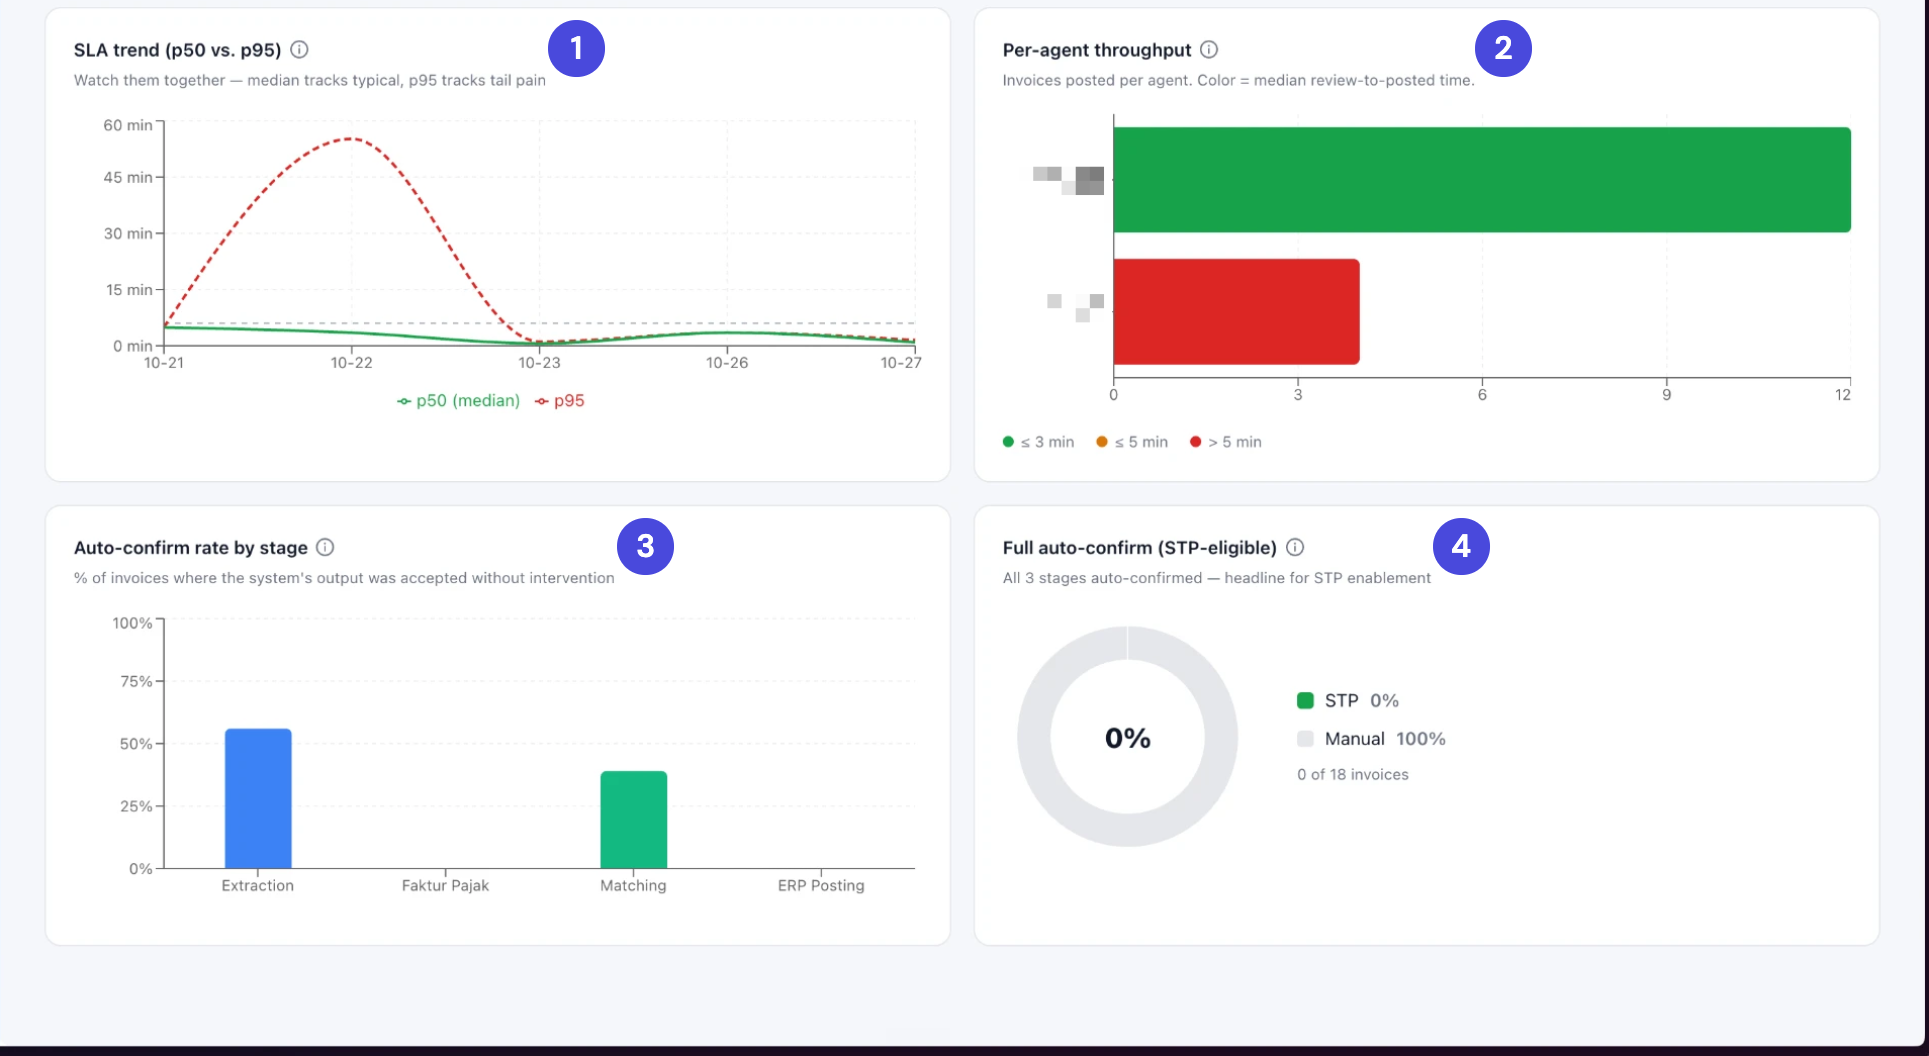Click the red '> 5 min' legend item
Viewport: 1929px width, 1056px height.
(1226, 442)
